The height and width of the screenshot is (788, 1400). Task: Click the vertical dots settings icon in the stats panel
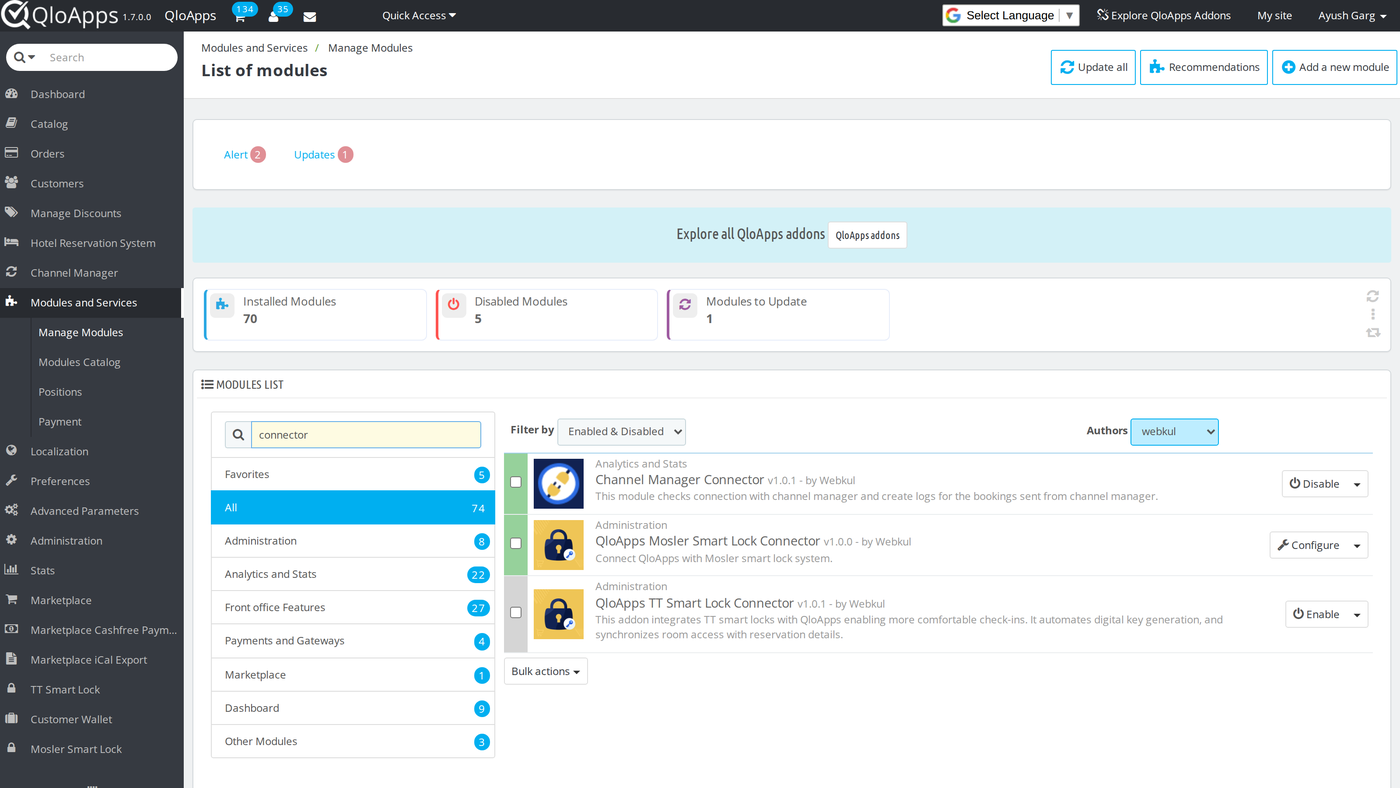tap(1373, 314)
